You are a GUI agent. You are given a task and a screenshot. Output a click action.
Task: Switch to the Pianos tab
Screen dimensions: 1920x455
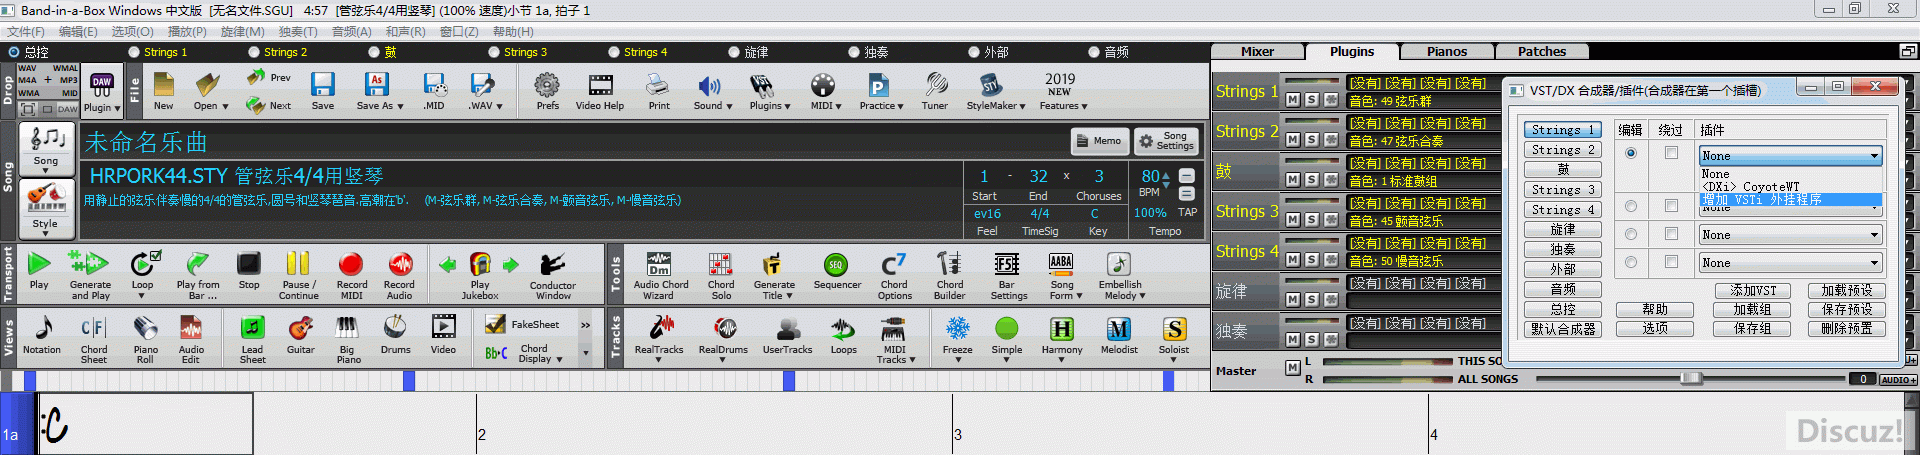1447,51
